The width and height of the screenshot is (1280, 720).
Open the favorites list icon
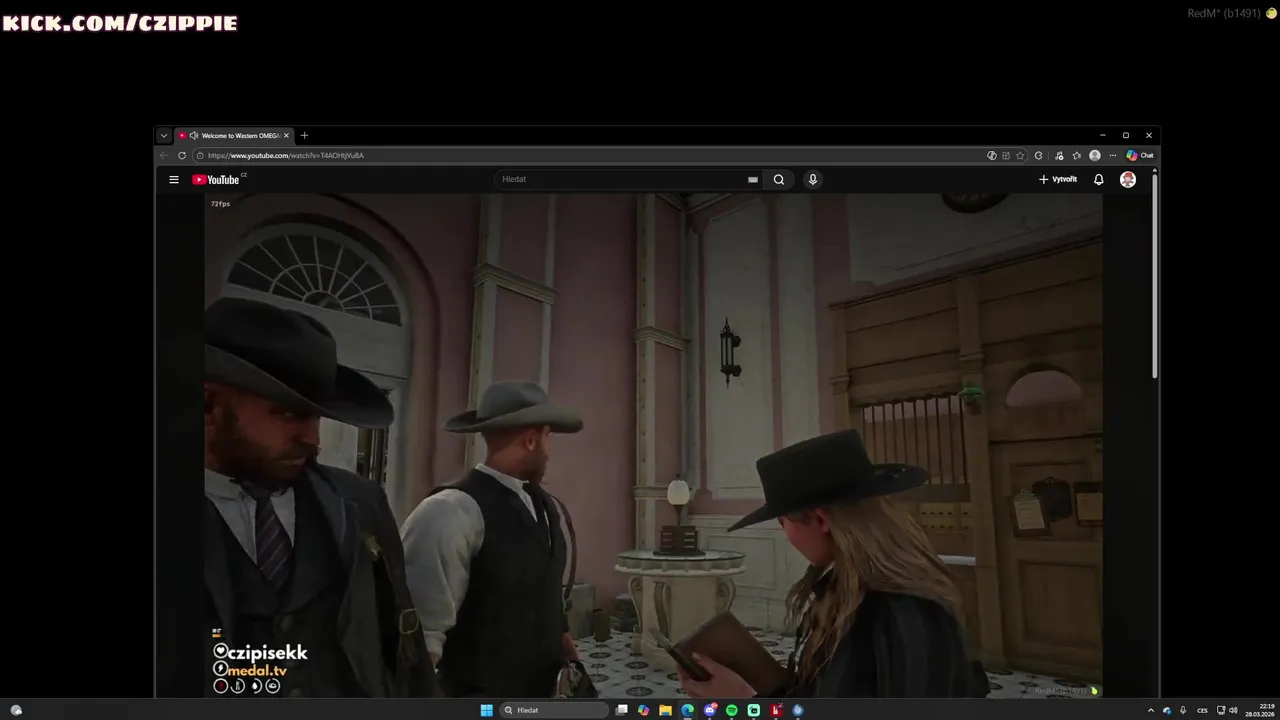tap(1077, 156)
